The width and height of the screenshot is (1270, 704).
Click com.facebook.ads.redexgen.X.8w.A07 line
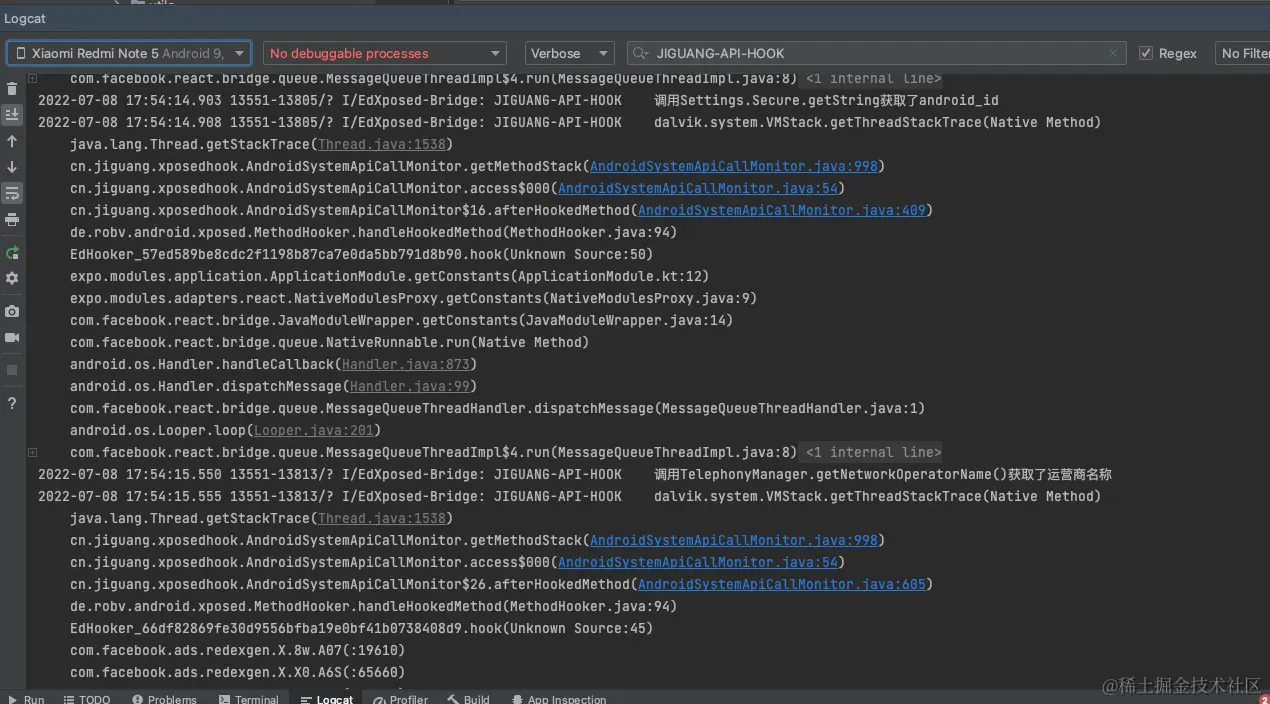[x=237, y=650]
